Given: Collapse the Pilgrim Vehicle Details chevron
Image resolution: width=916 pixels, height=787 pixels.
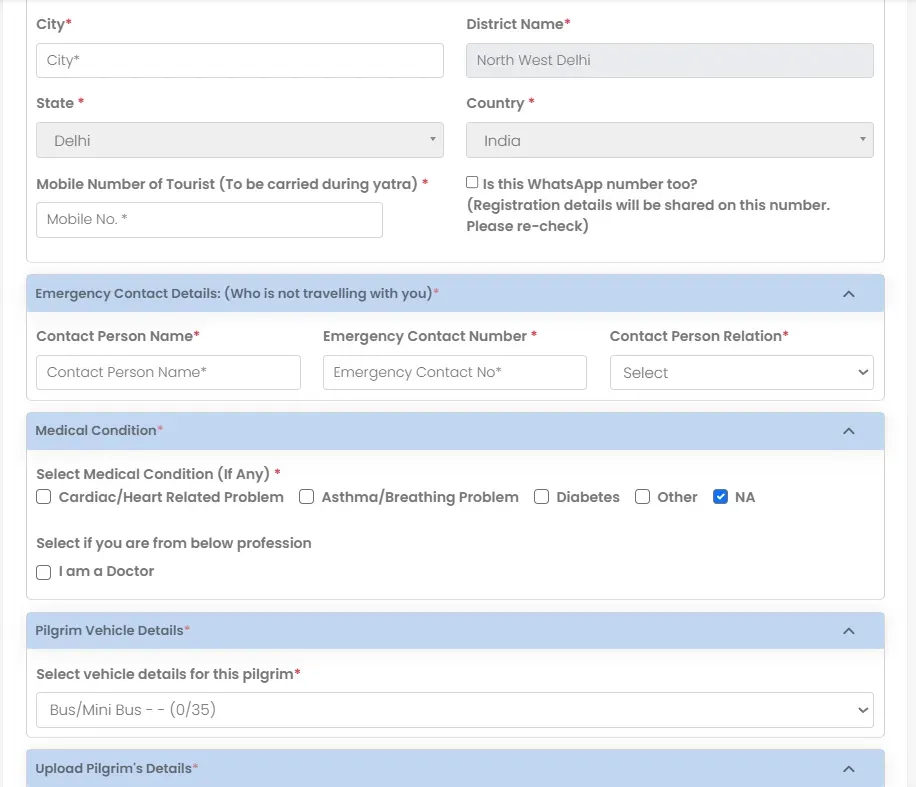Looking at the screenshot, I should pos(848,631).
